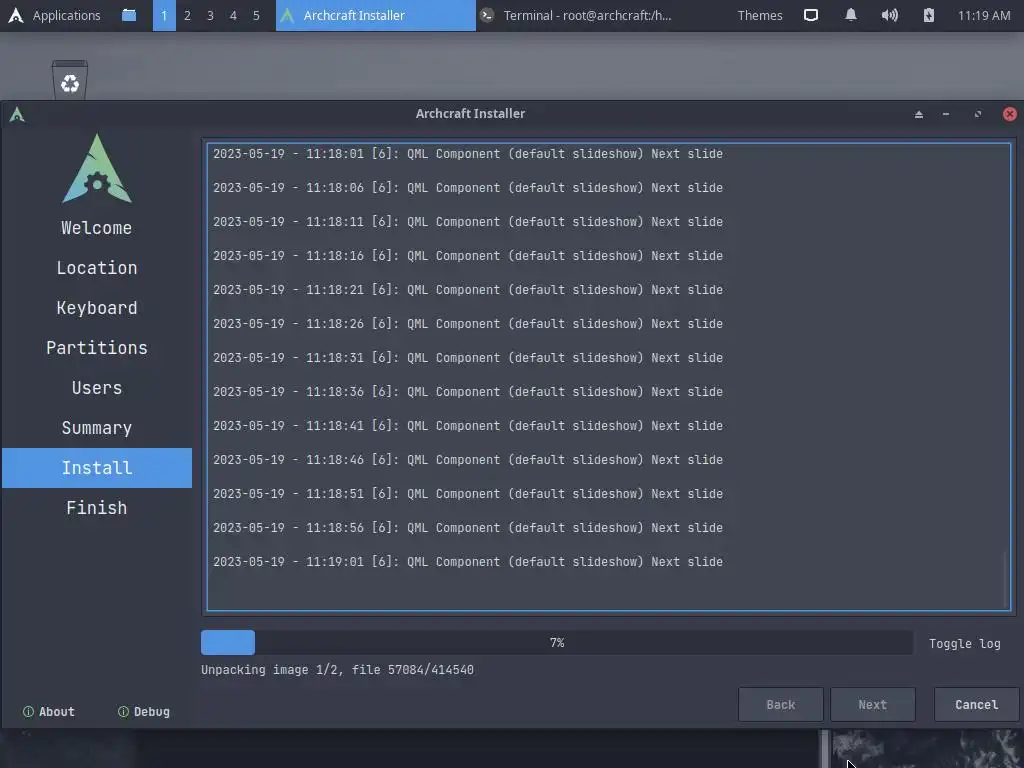Click the display icon in the system tray
The height and width of the screenshot is (768, 1024).
pos(810,15)
